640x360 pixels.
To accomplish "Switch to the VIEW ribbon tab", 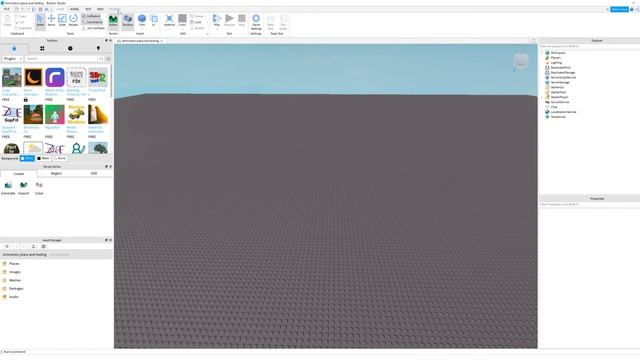I will coord(100,9).
